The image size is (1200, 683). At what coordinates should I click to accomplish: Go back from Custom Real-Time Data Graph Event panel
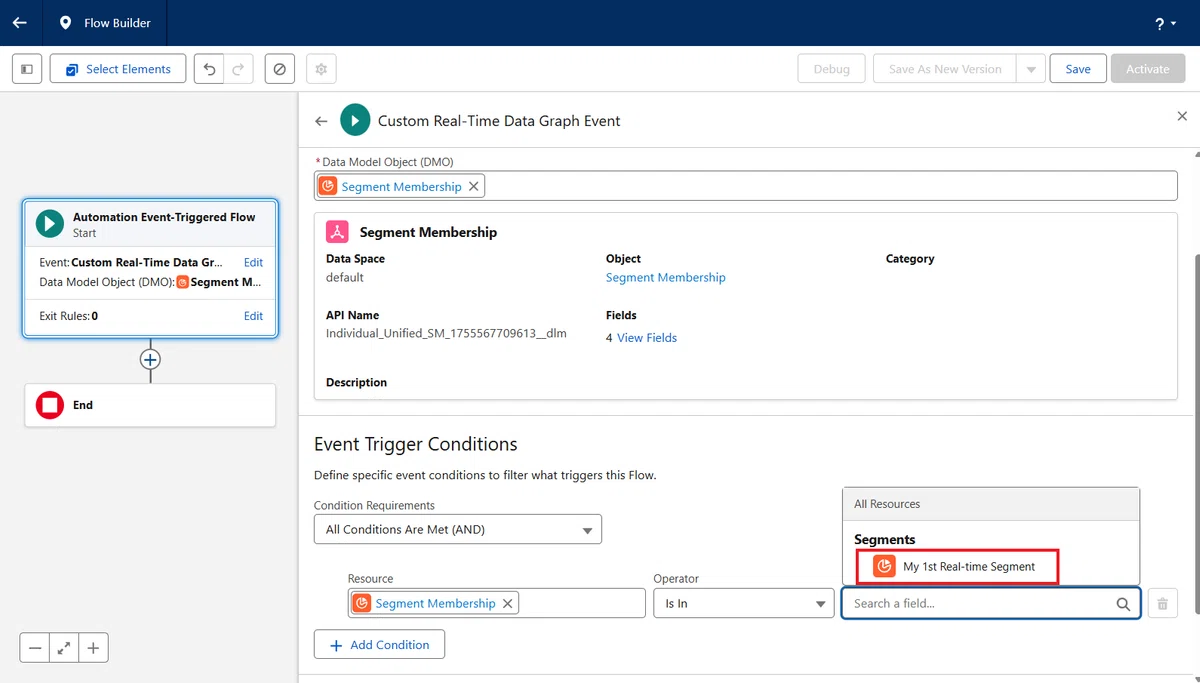(321, 121)
